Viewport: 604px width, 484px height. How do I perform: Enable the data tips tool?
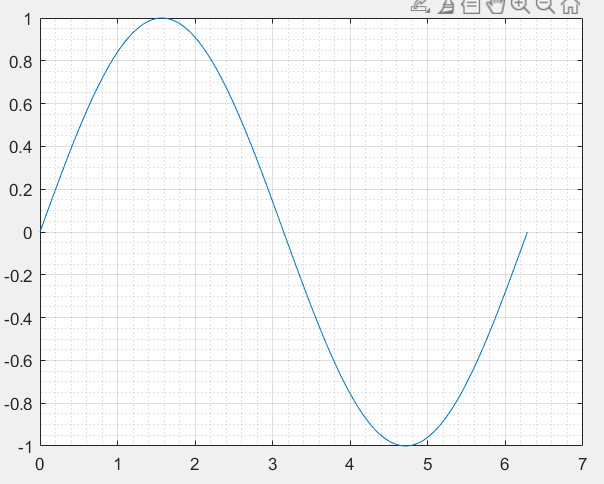click(x=471, y=7)
